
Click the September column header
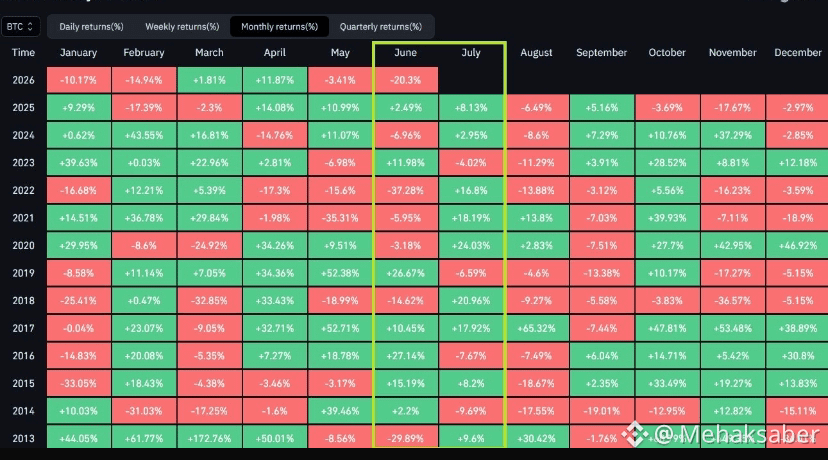tap(601, 53)
